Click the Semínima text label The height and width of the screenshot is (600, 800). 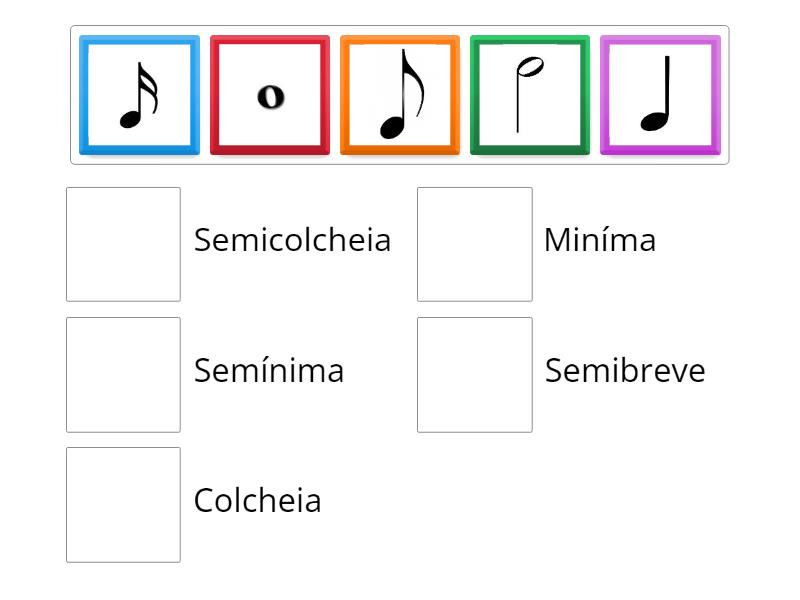[x=268, y=371]
